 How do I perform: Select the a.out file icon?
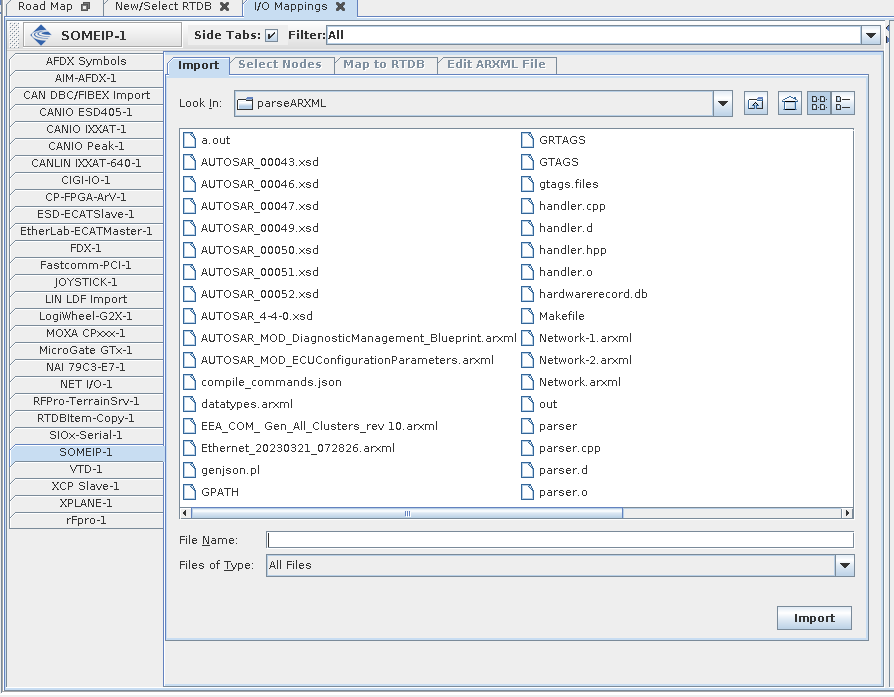[x=189, y=140]
